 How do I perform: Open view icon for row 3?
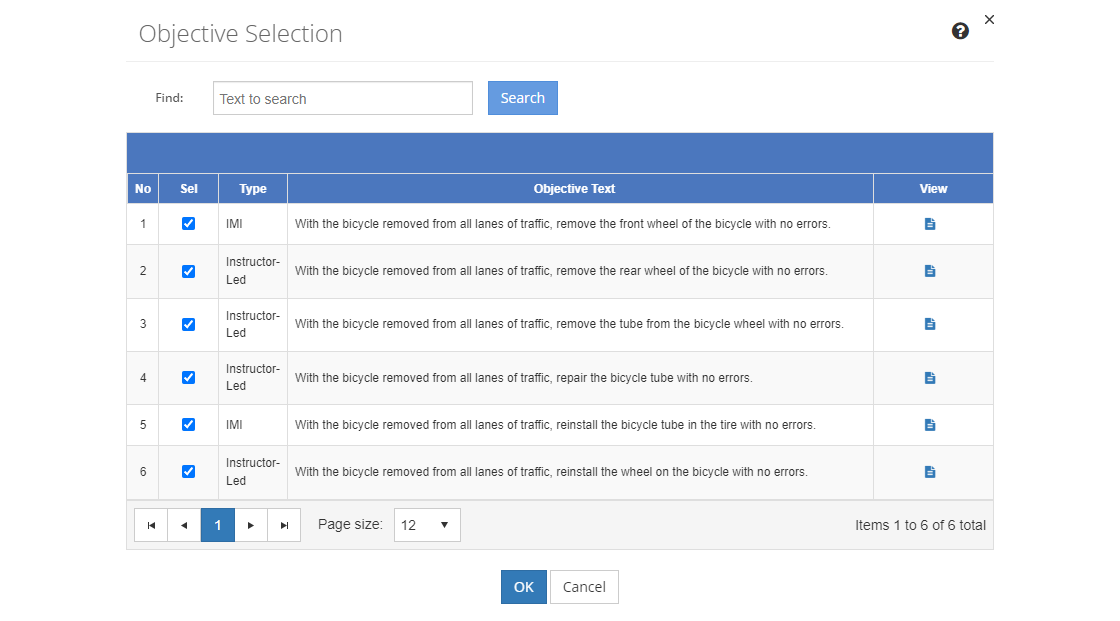pos(929,324)
